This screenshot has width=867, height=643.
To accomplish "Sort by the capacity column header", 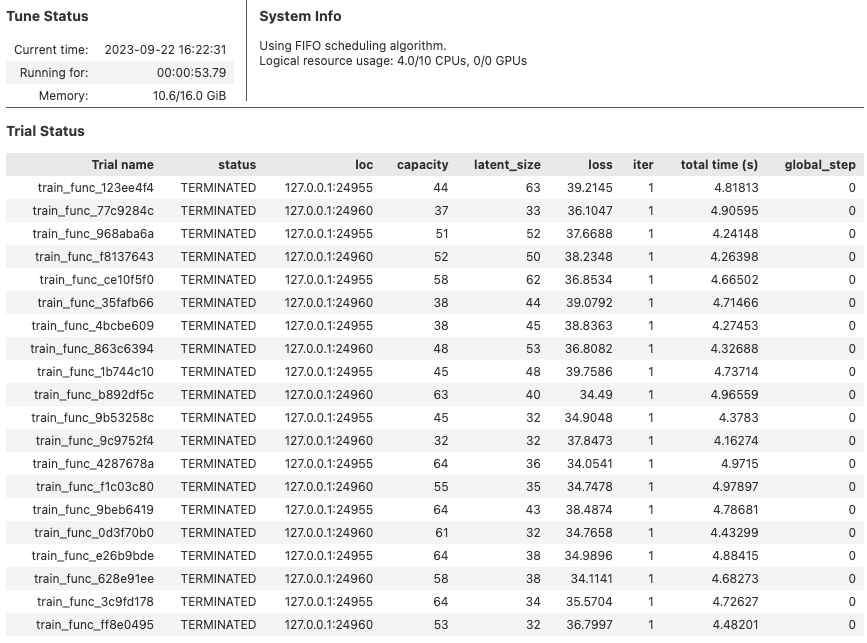I will coord(424,165).
